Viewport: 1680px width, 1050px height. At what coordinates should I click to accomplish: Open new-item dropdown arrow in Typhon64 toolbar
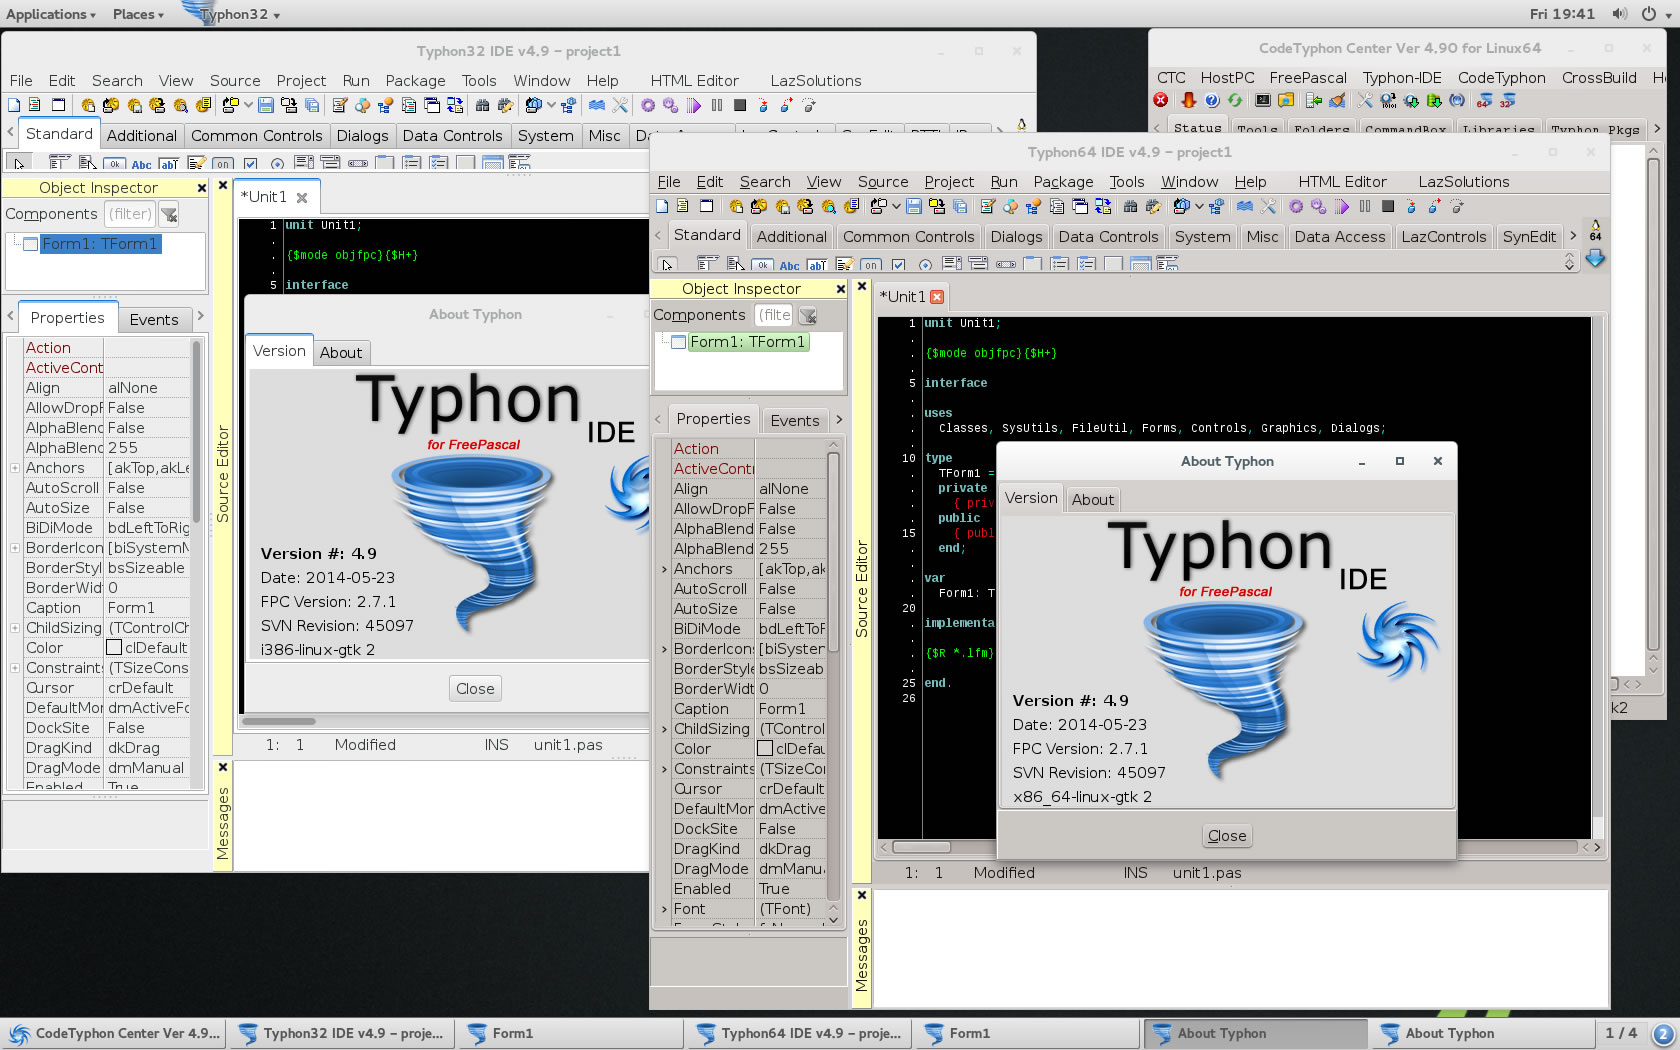[894, 206]
